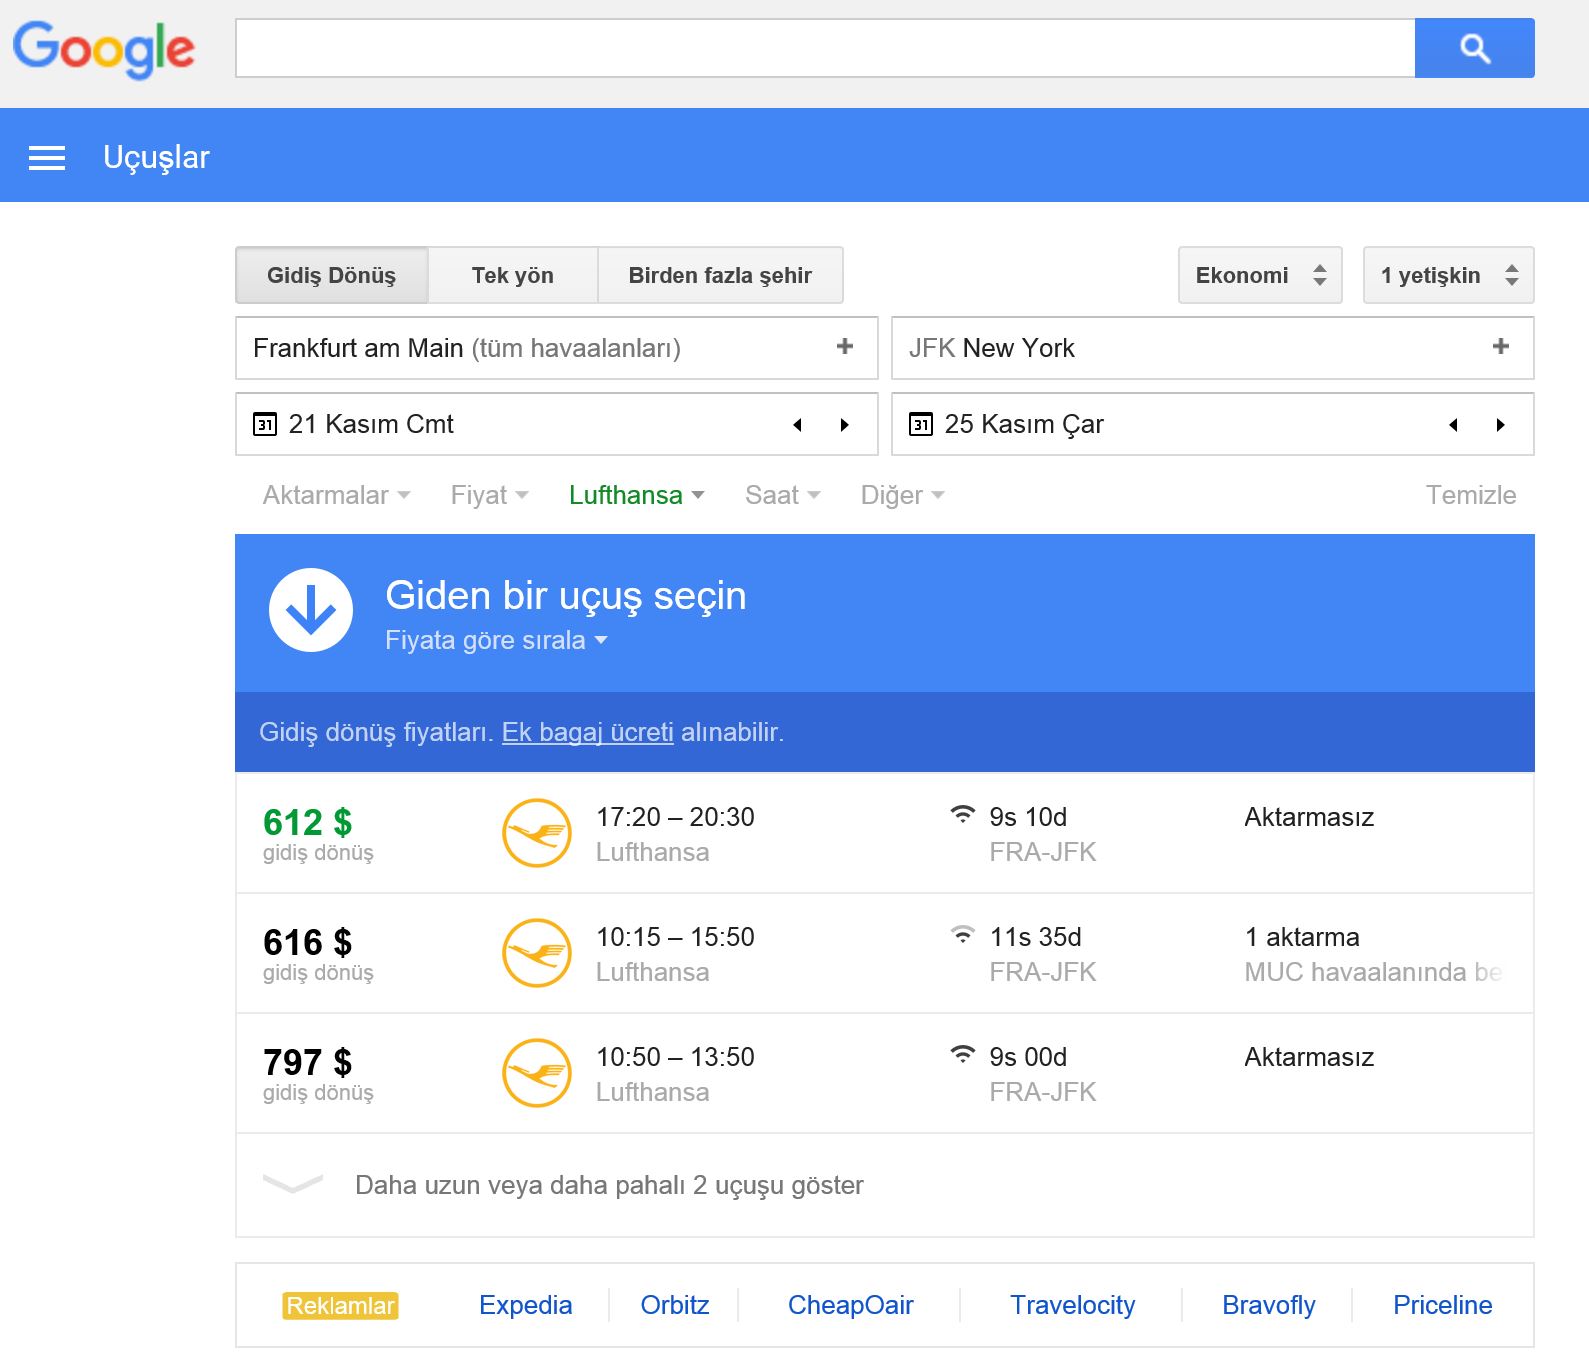Add another destination with the JFK plus icon
The image size is (1589, 1368).
click(x=1501, y=346)
